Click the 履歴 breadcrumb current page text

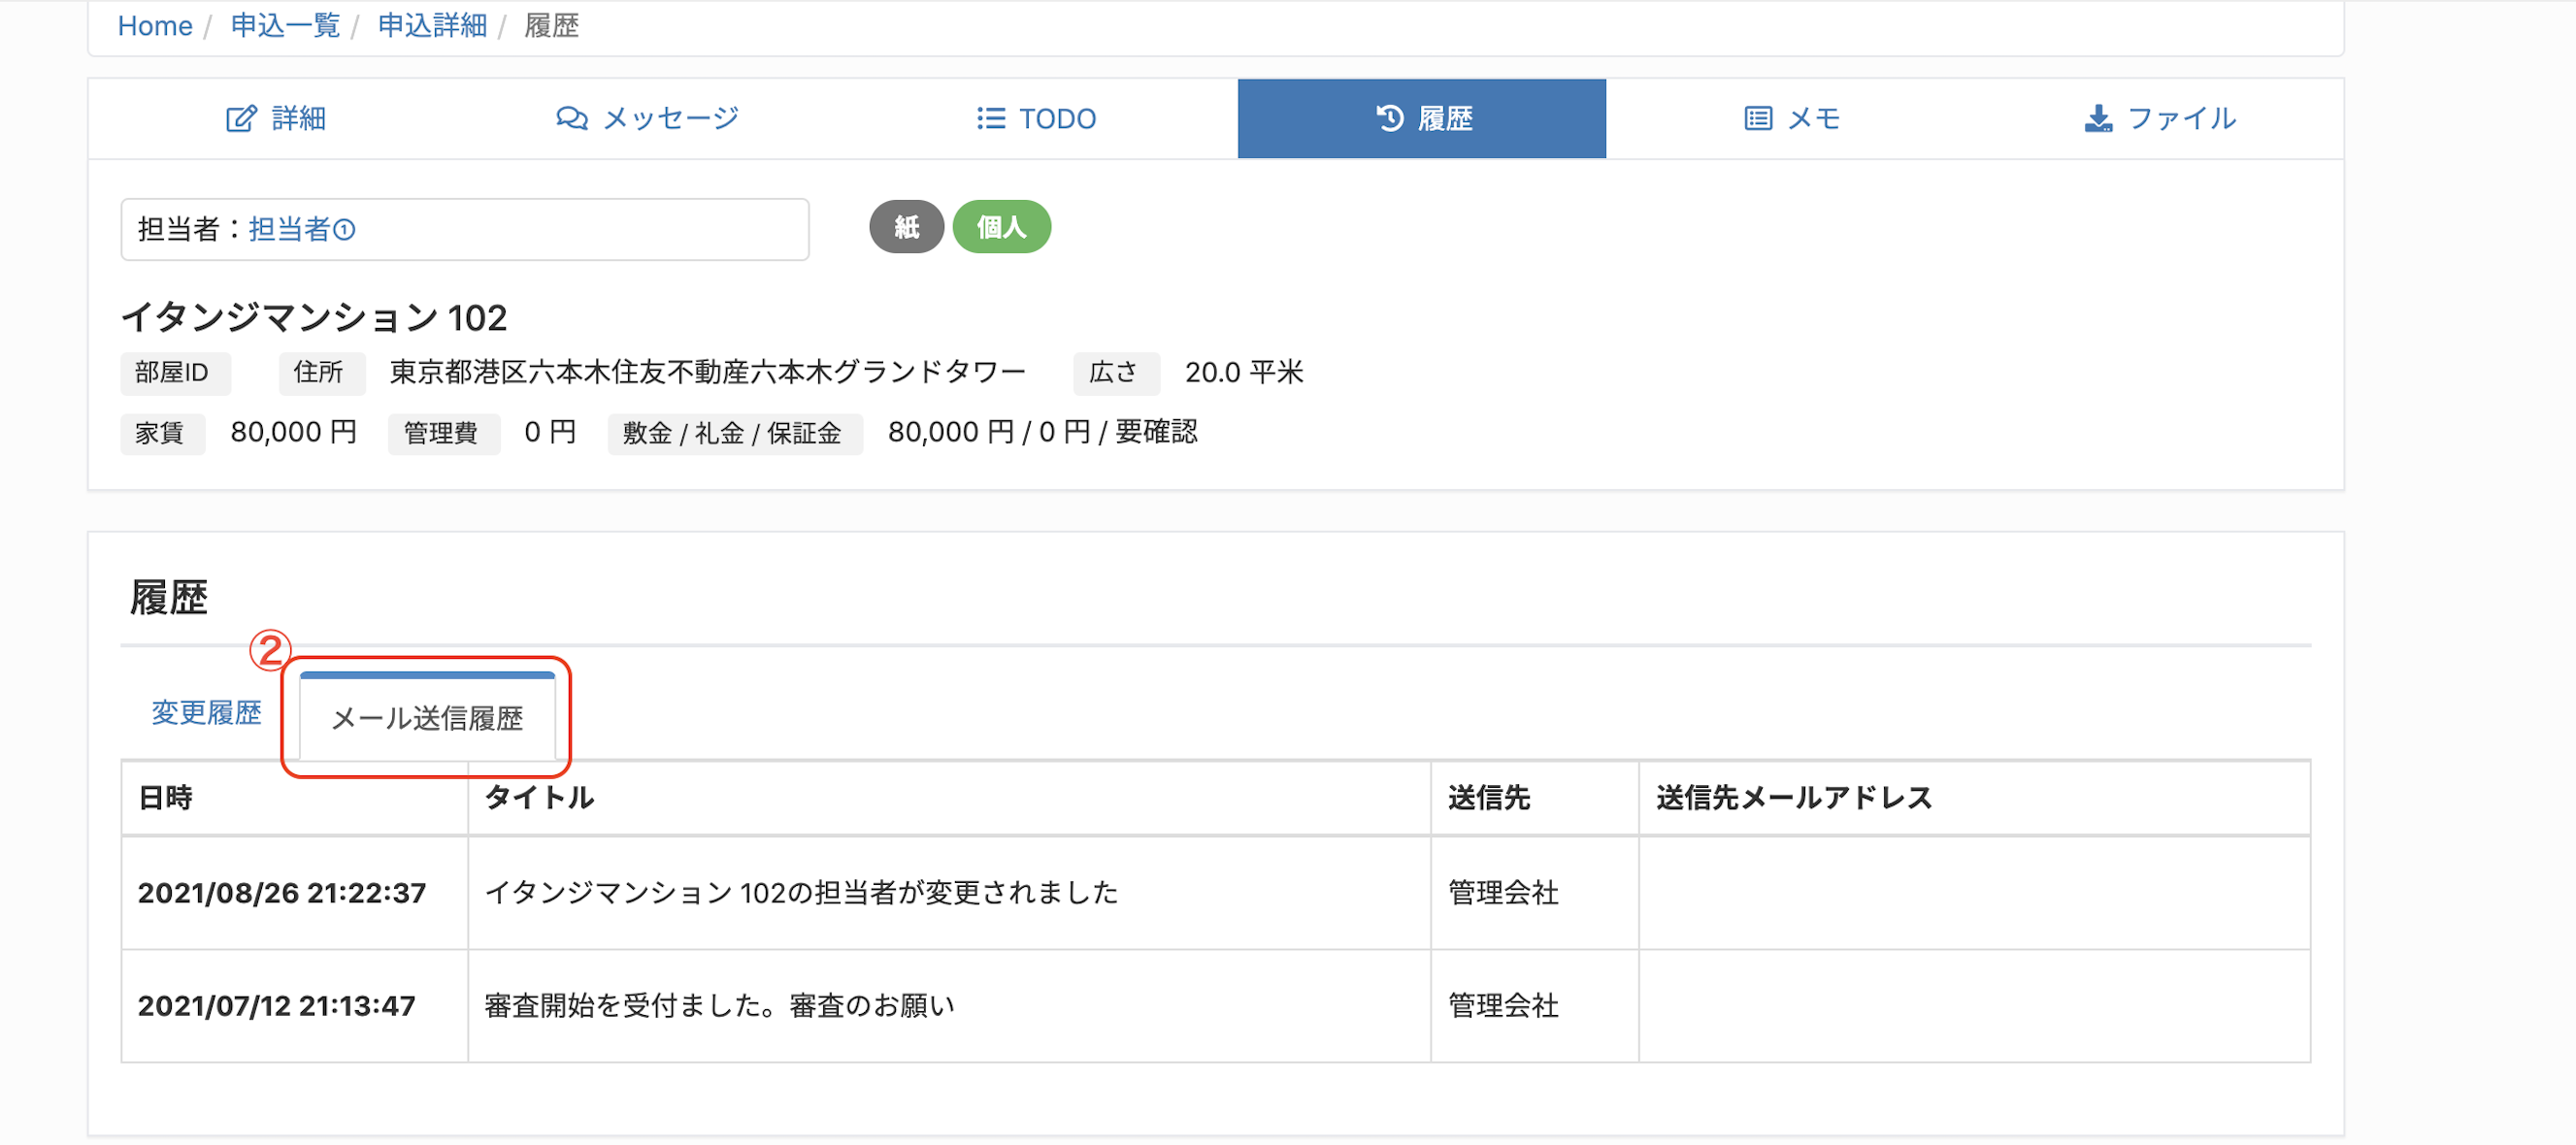point(552,26)
